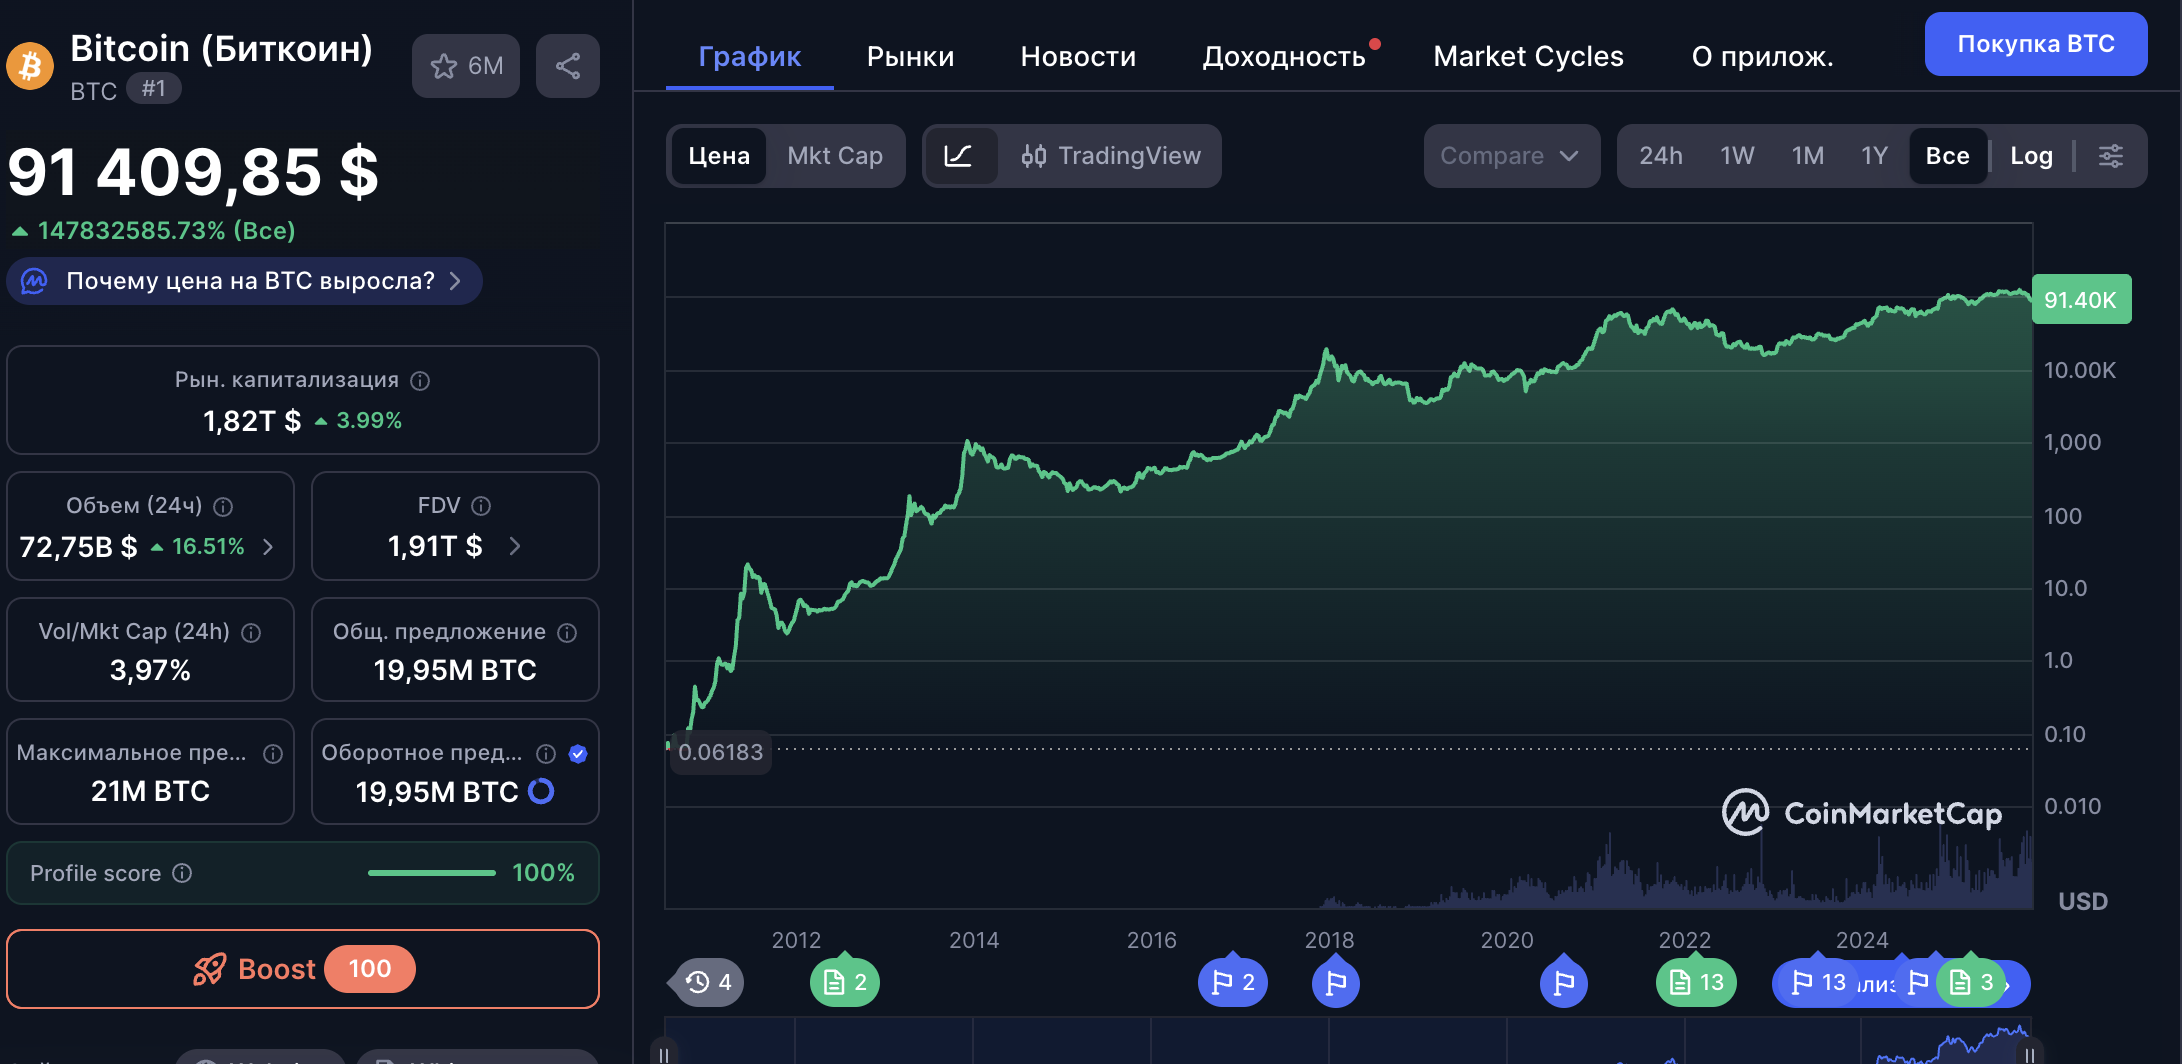Select the line chart icon
The width and height of the screenshot is (2182, 1064).
tap(958, 156)
